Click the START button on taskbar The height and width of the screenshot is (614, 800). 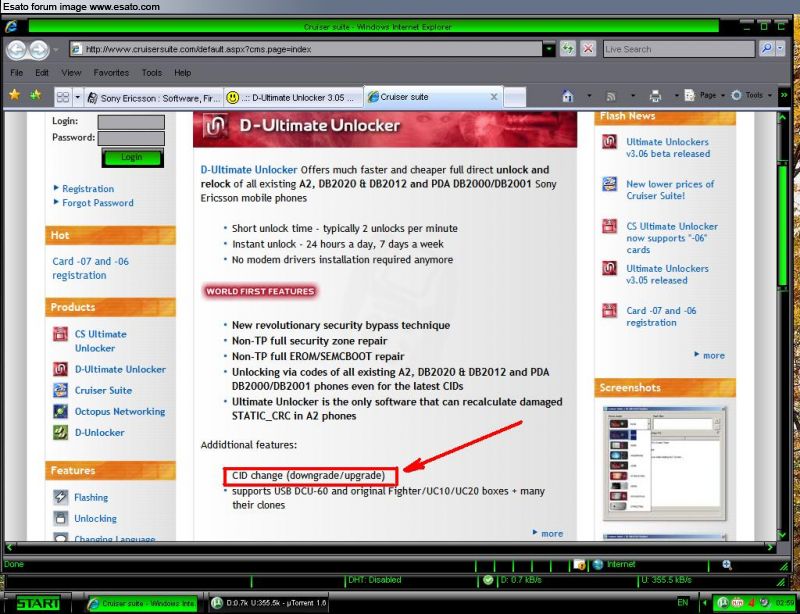tap(36, 603)
